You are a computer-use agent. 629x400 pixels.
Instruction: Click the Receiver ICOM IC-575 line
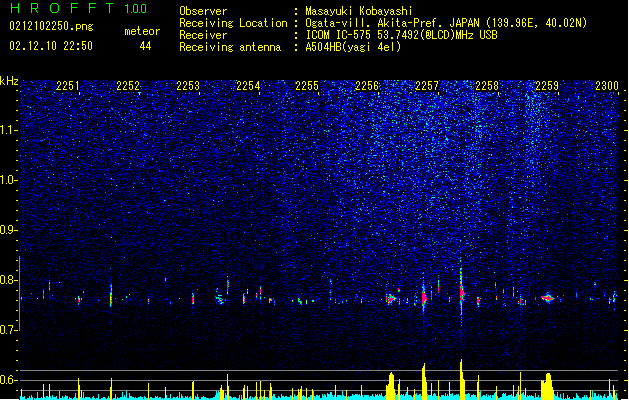coord(338,35)
